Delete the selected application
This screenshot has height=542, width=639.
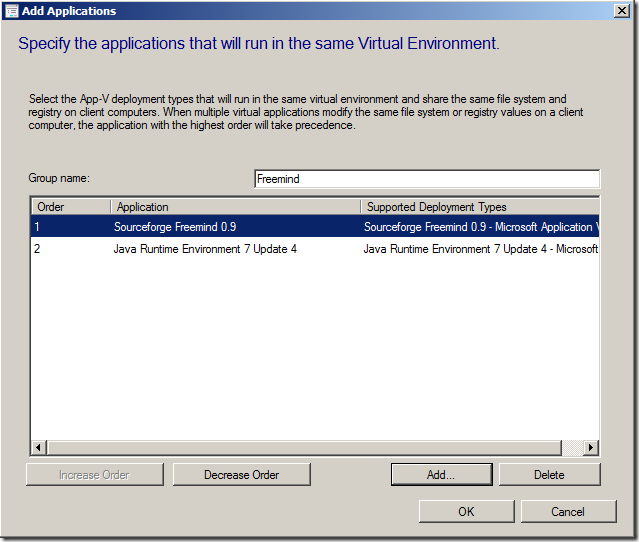click(549, 474)
